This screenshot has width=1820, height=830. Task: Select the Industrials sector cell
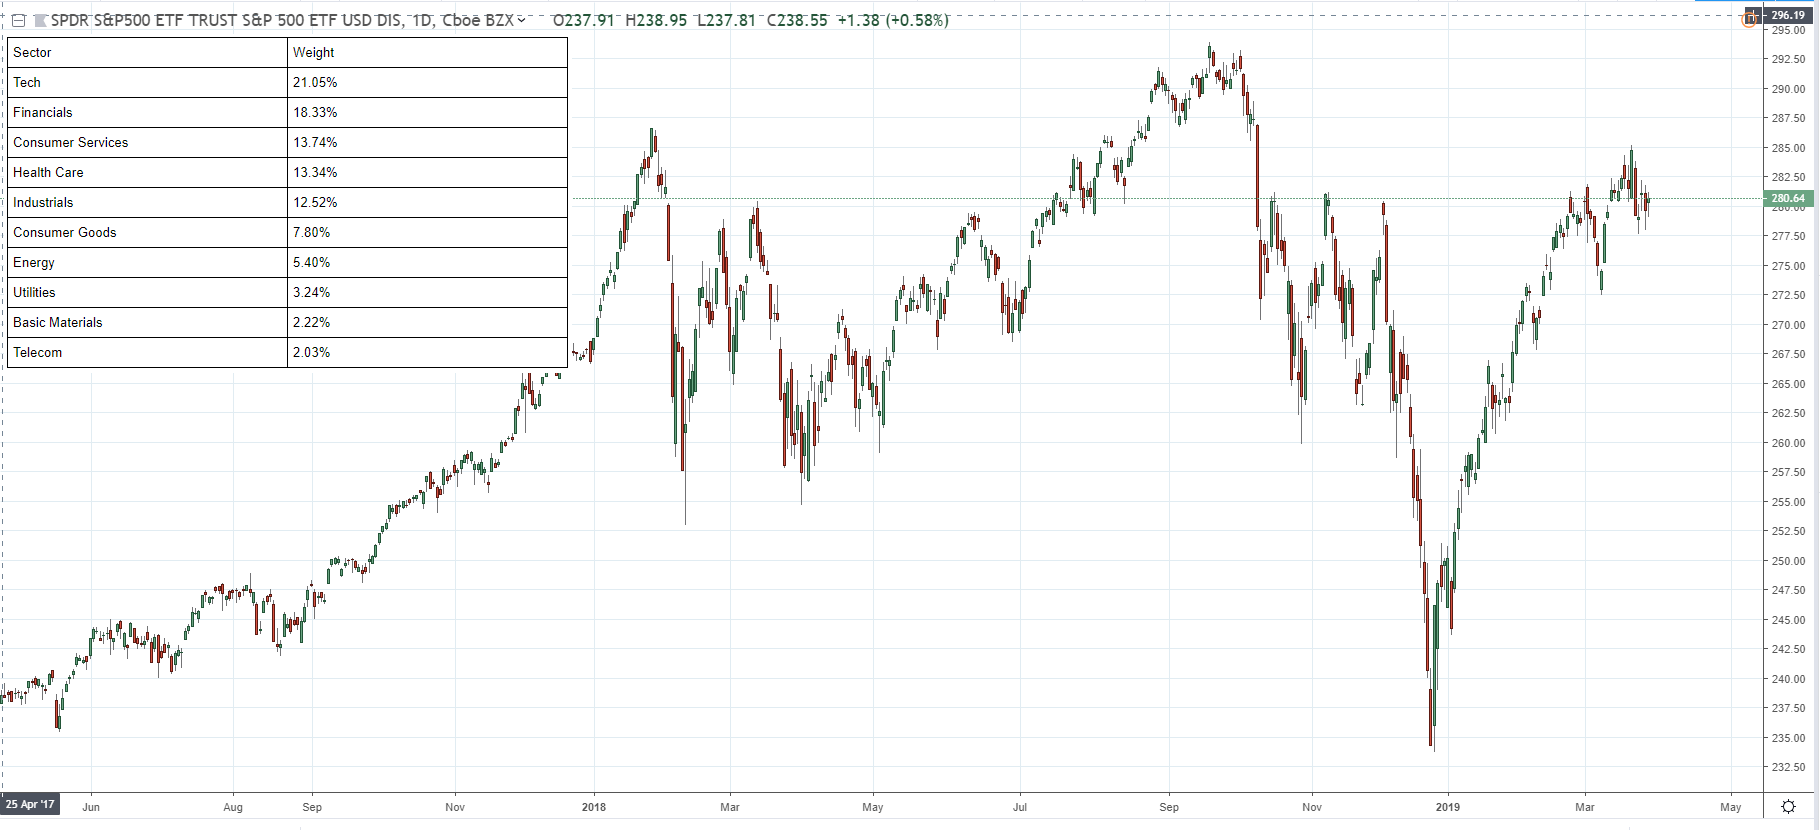click(147, 202)
